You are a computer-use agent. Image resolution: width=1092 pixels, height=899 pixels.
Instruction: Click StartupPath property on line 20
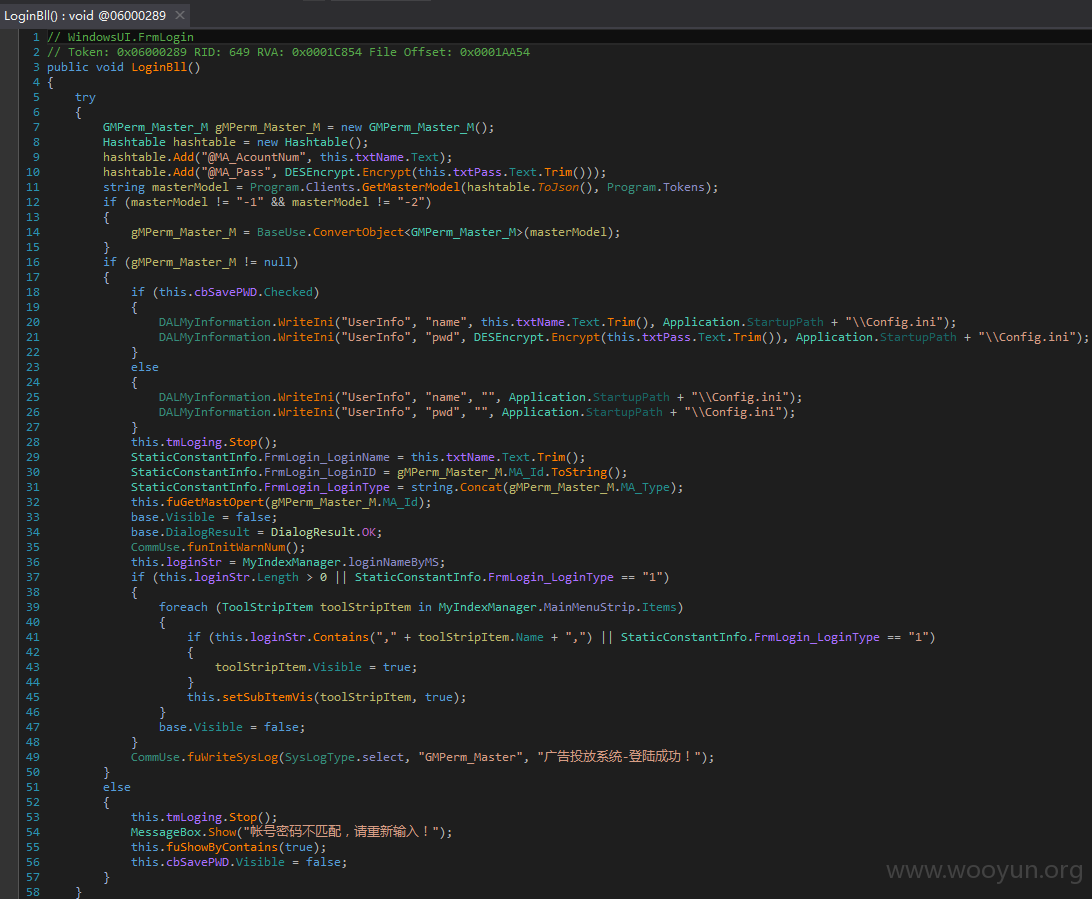(785, 322)
